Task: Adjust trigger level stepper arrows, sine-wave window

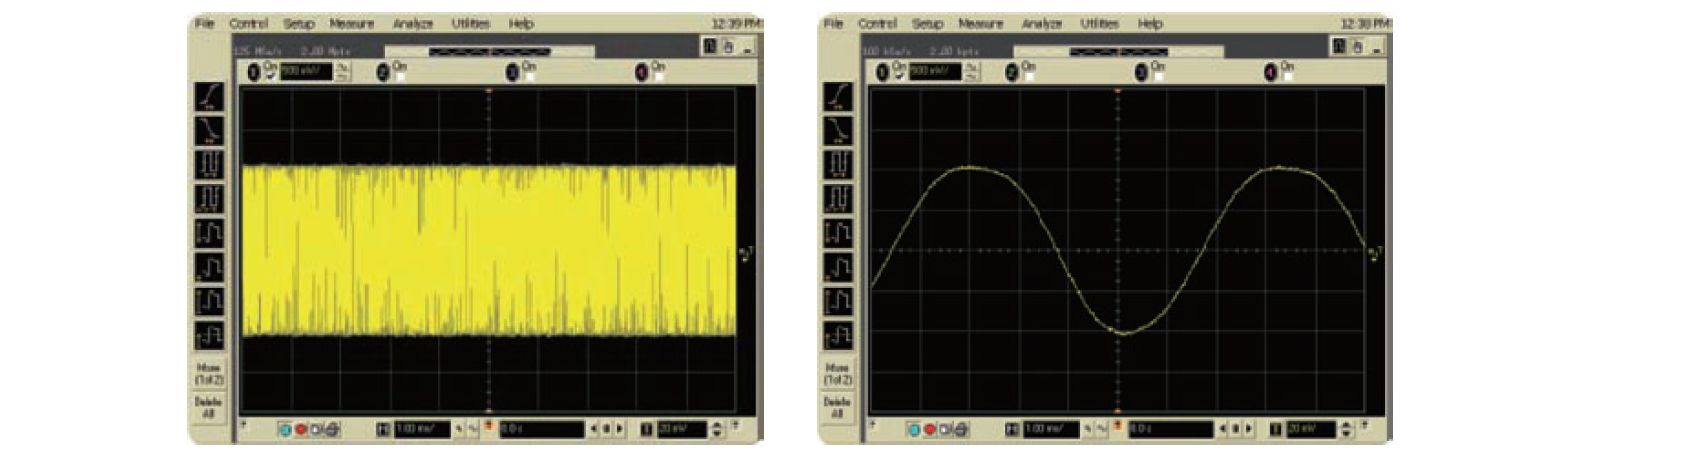Action: coord(1346,430)
